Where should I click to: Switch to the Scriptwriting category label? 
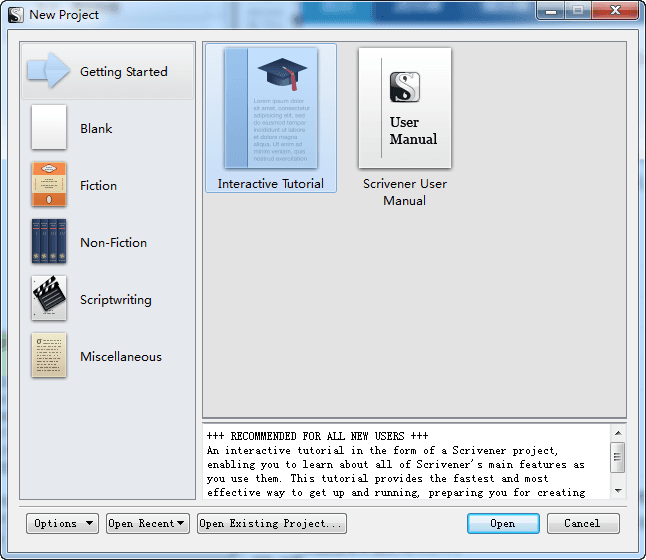tap(116, 300)
